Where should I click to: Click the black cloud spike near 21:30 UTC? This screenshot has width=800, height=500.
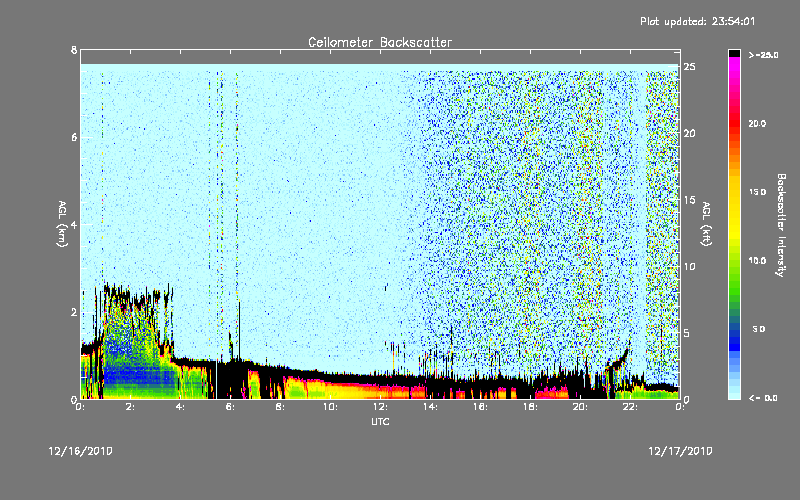coord(619,360)
